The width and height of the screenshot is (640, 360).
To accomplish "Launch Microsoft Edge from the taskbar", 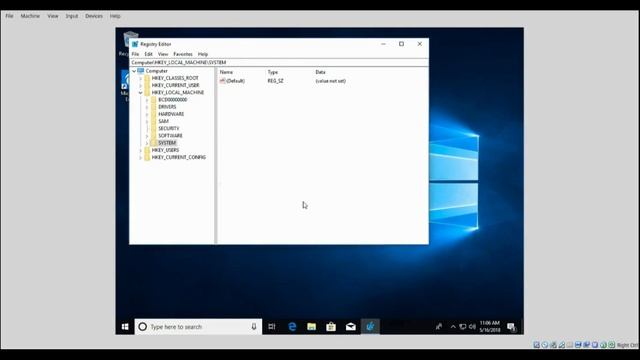I will pos(292,327).
